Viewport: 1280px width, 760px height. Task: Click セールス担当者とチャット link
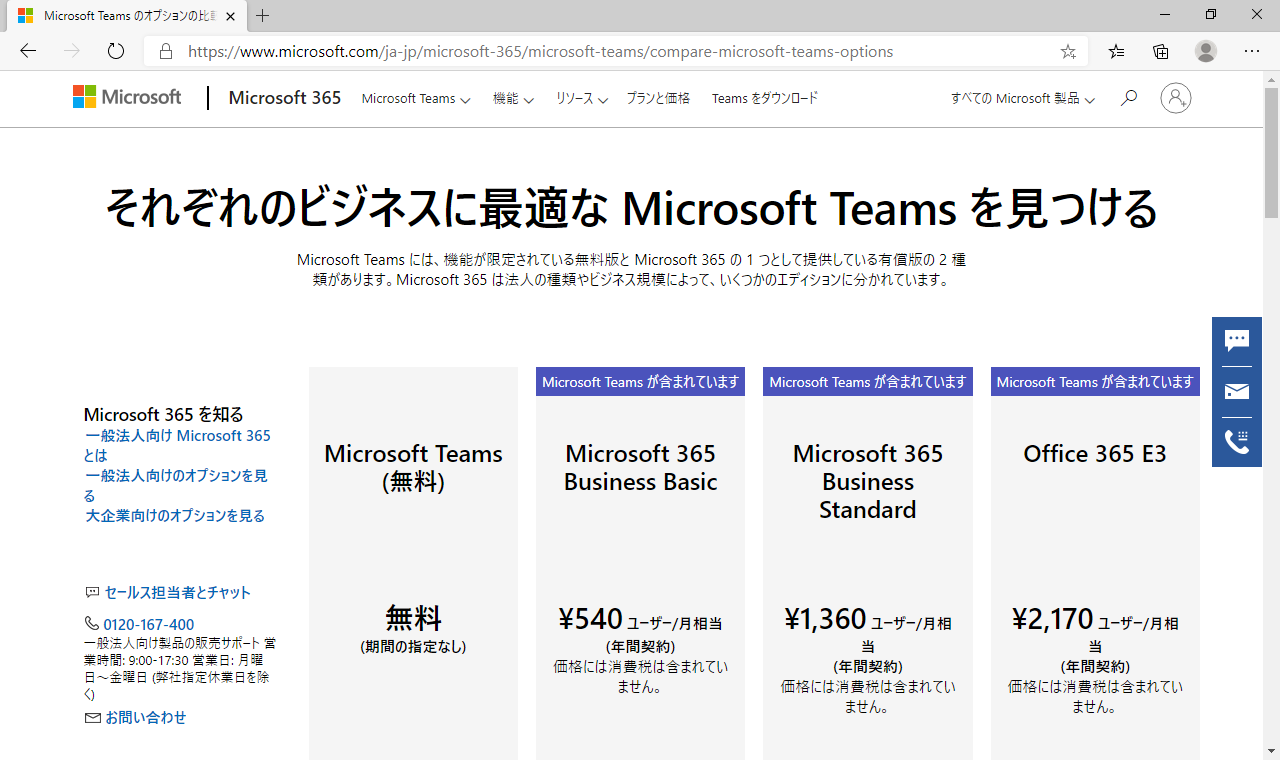[x=178, y=592]
